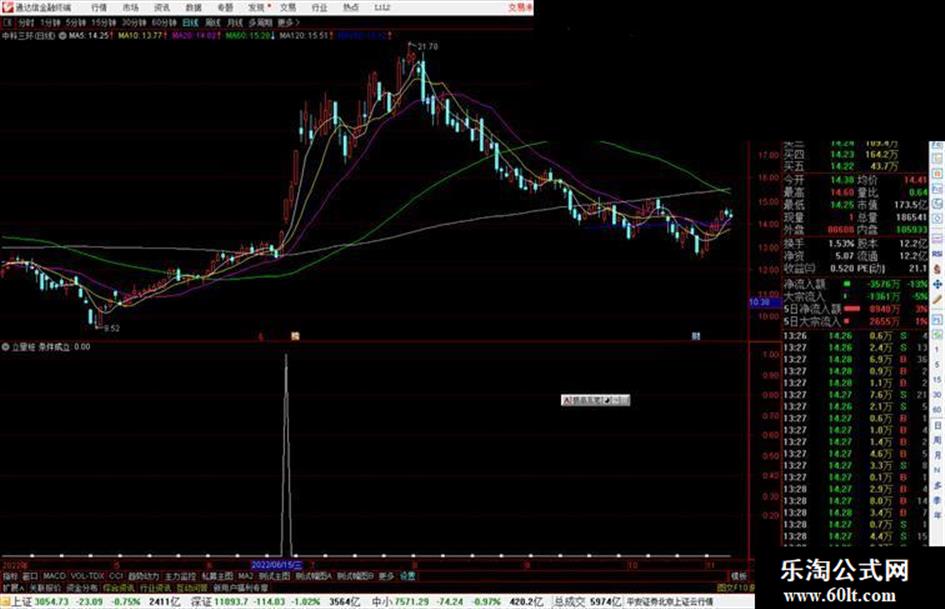This screenshot has width=945, height=609.
Task: Click the orange info marker on the chart axis
Action: (295, 336)
